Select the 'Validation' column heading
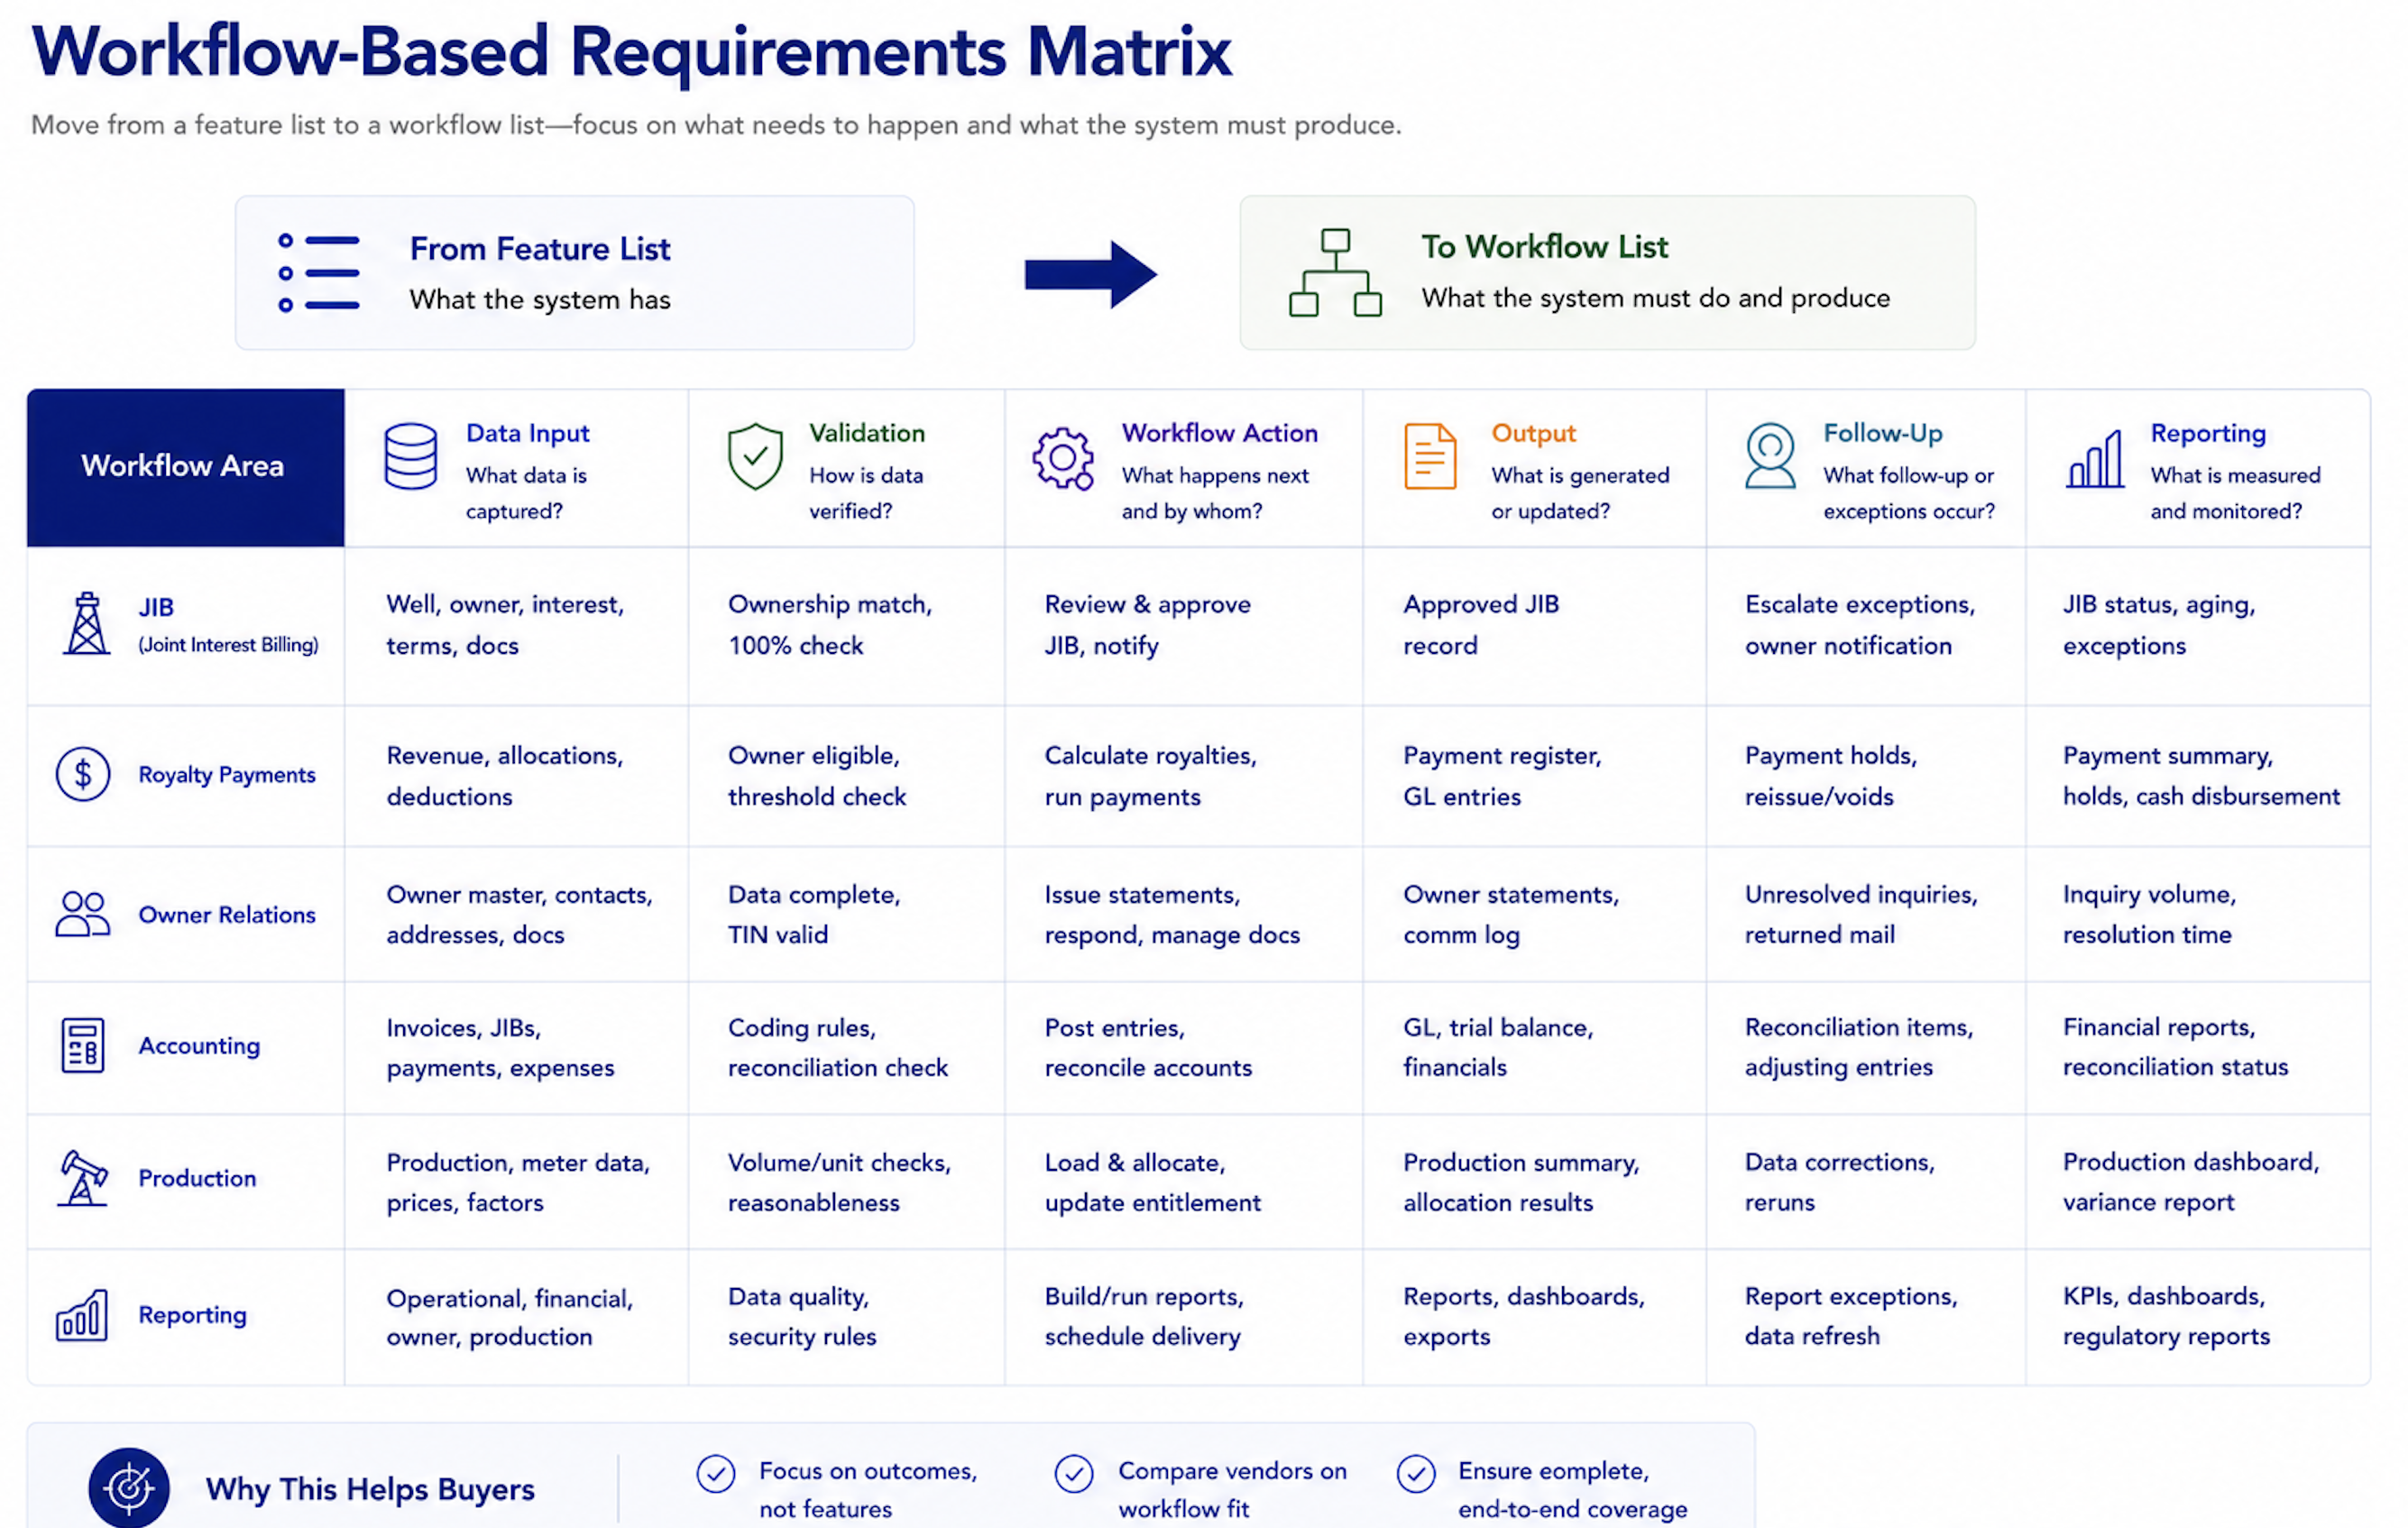 coord(867,433)
